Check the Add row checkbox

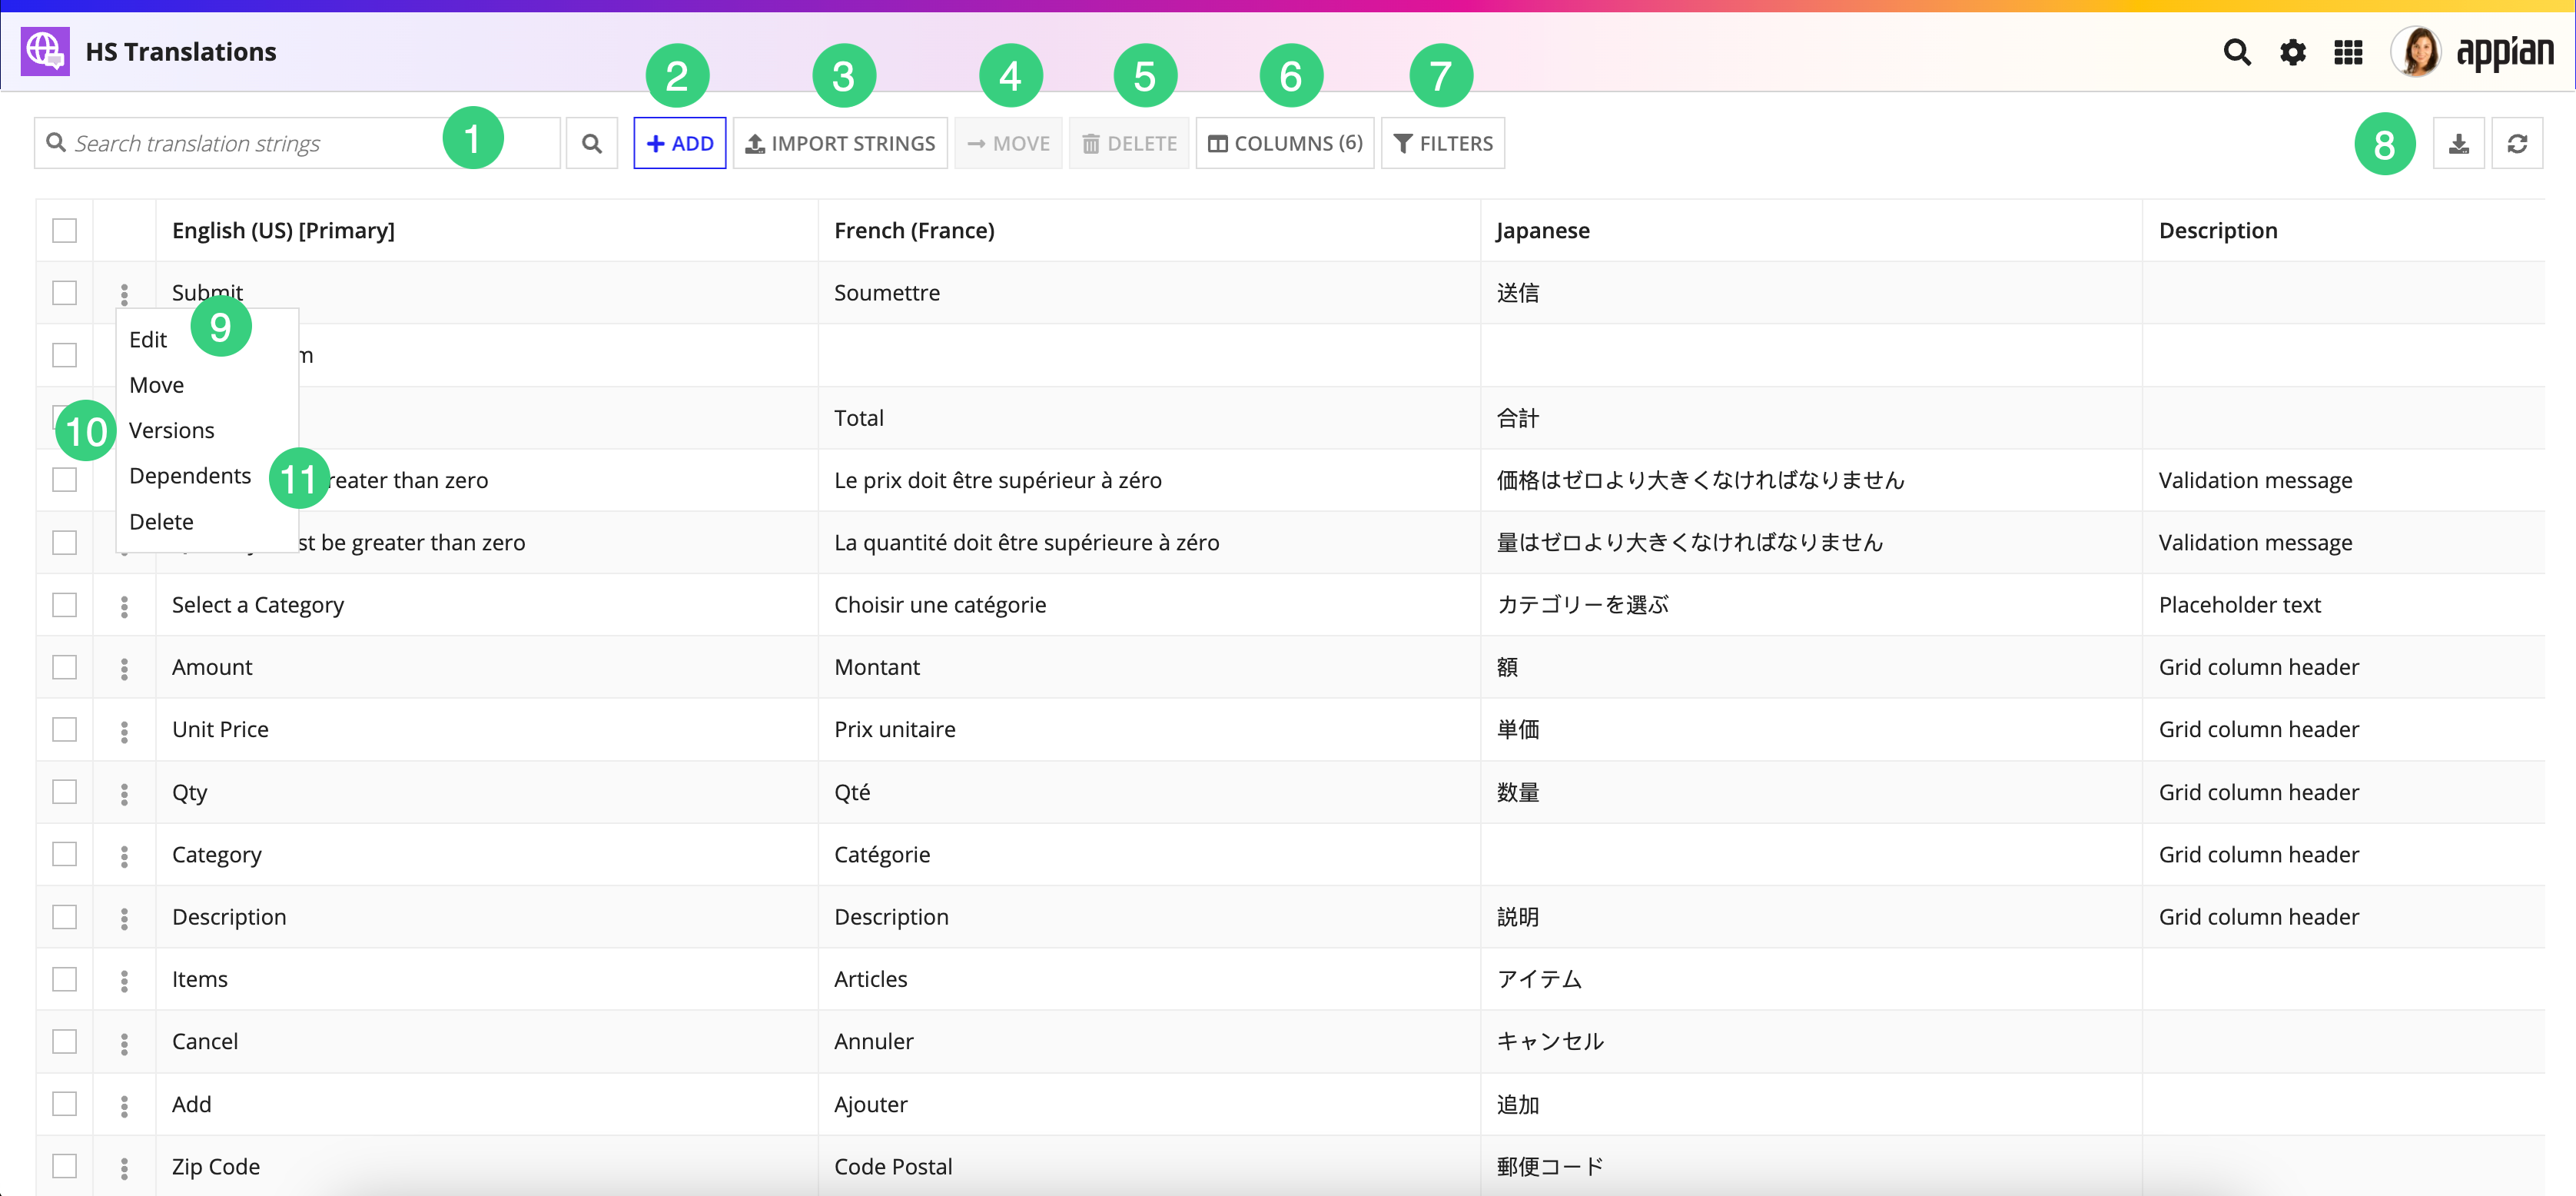tap(65, 1103)
